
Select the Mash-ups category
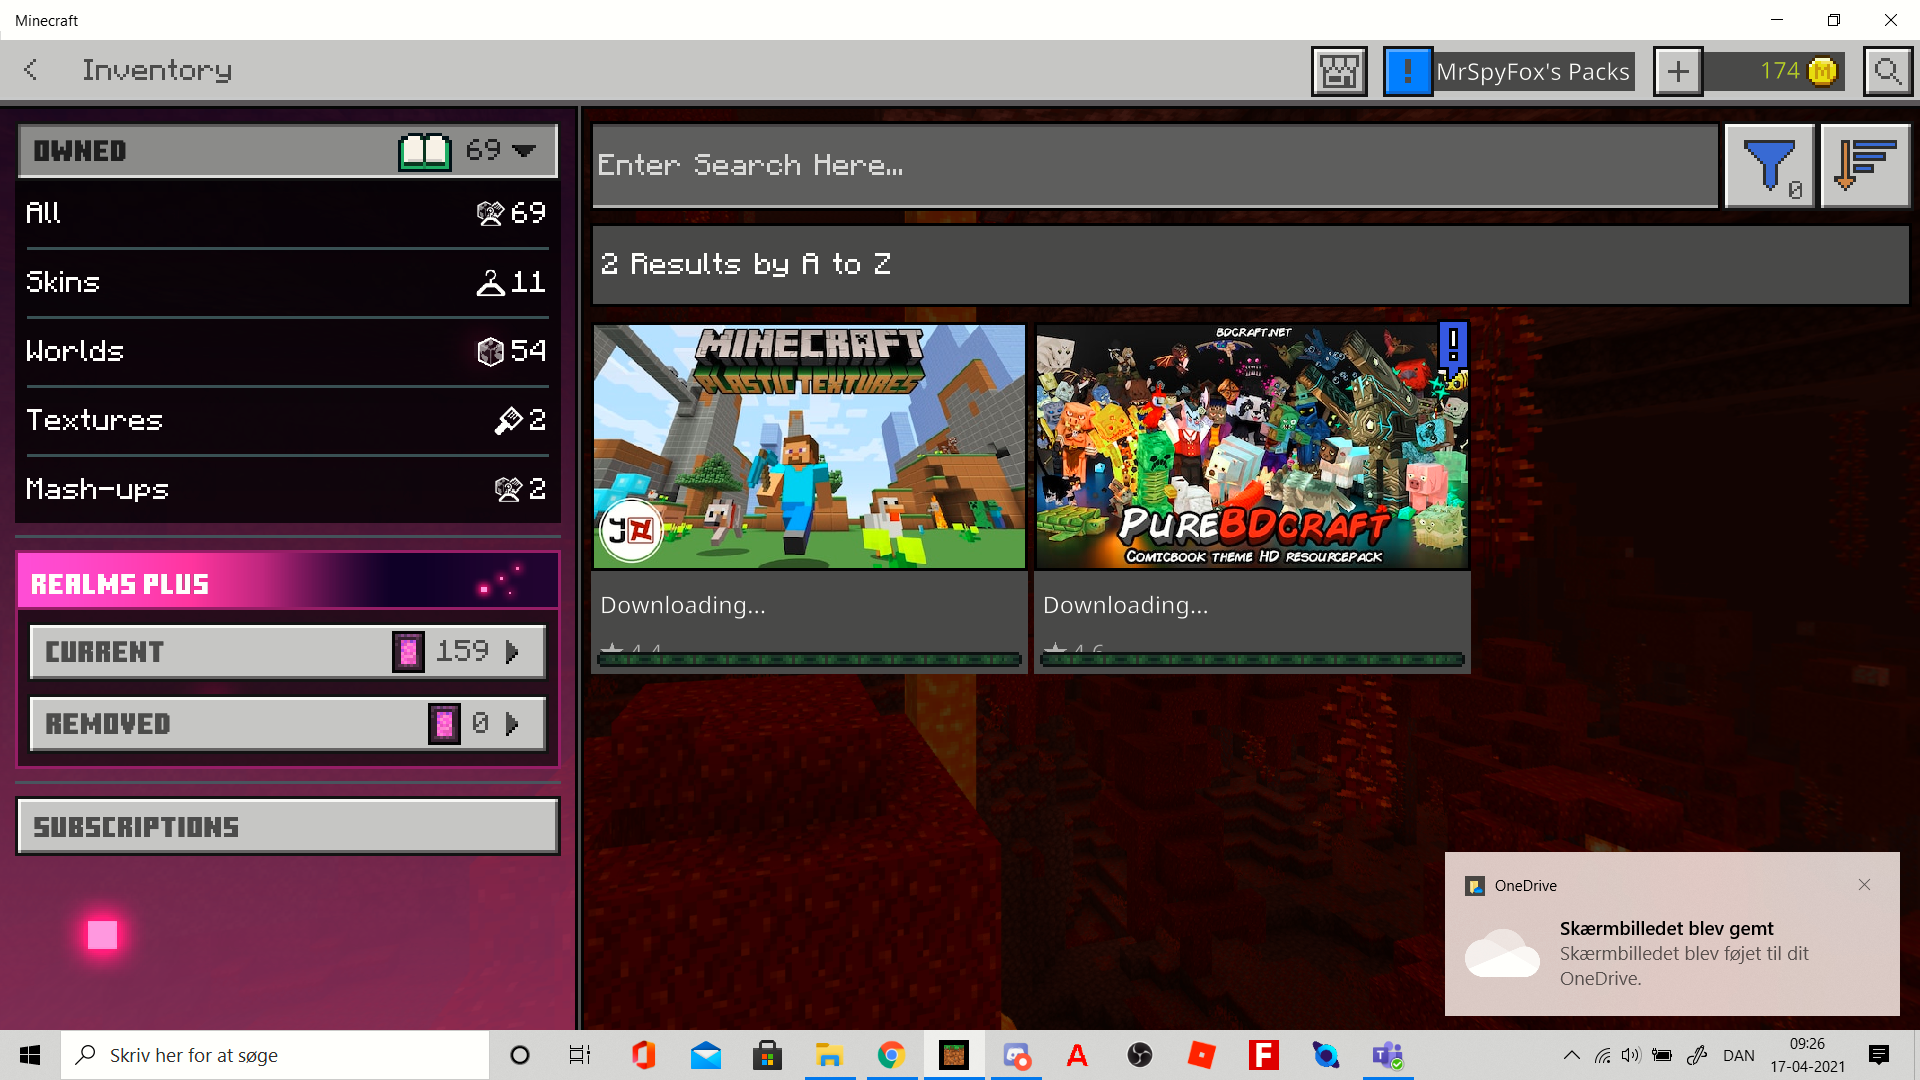click(287, 490)
